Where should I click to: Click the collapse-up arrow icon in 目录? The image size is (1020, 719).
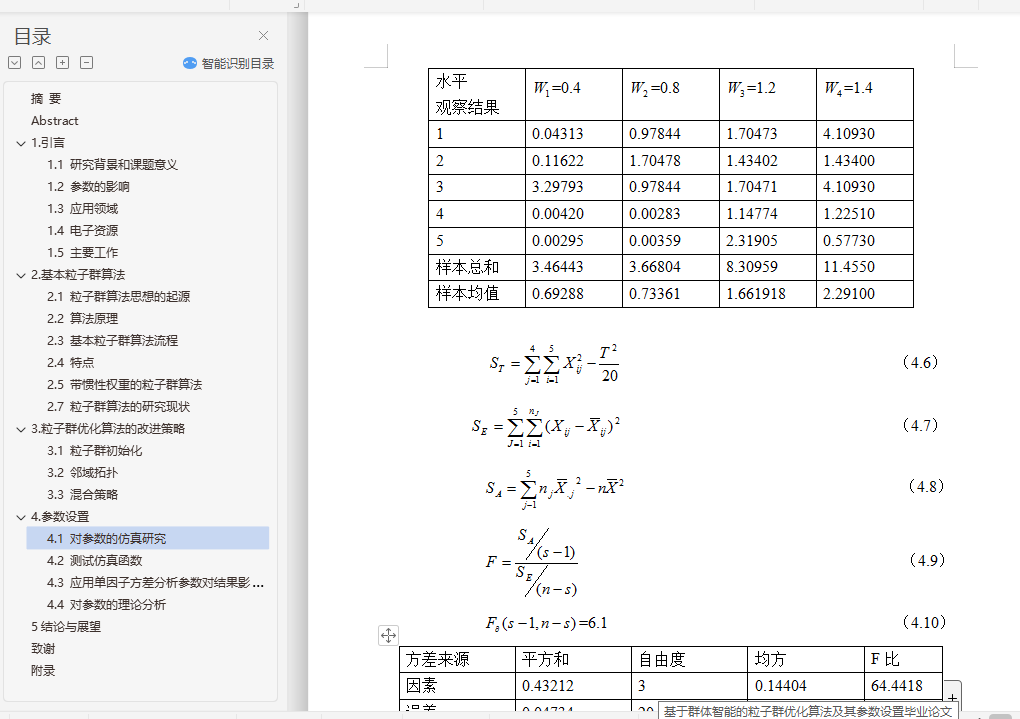click(38, 62)
